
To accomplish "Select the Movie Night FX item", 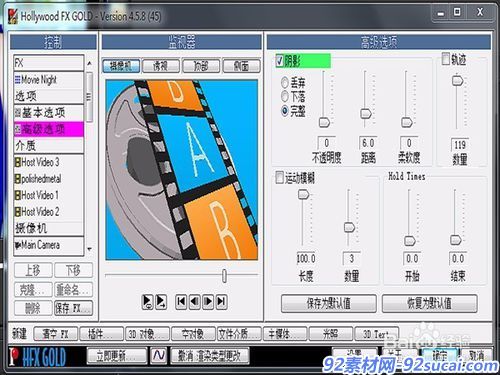I will (x=49, y=80).
